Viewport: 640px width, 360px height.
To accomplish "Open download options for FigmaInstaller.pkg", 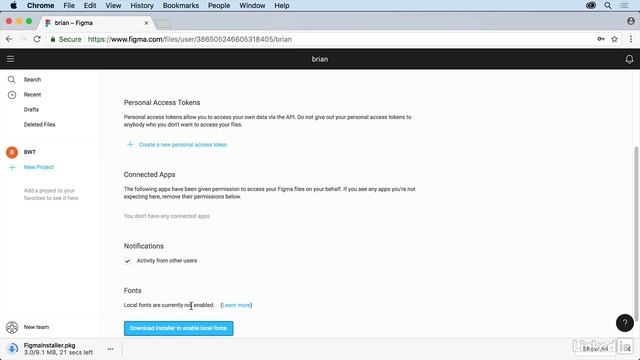I will tap(110, 349).
